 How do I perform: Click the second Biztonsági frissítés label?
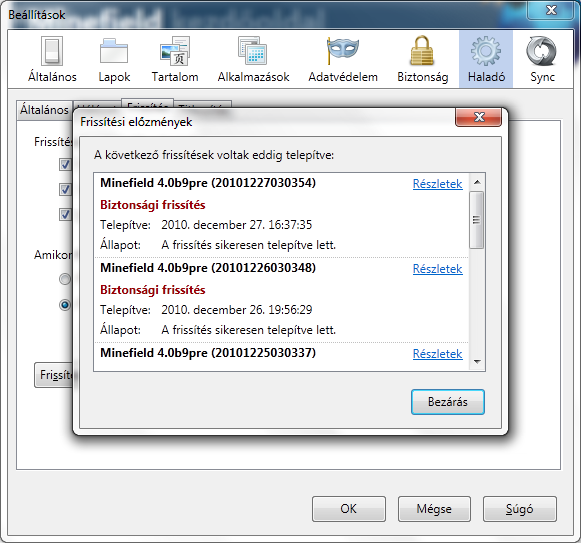click(153, 290)
